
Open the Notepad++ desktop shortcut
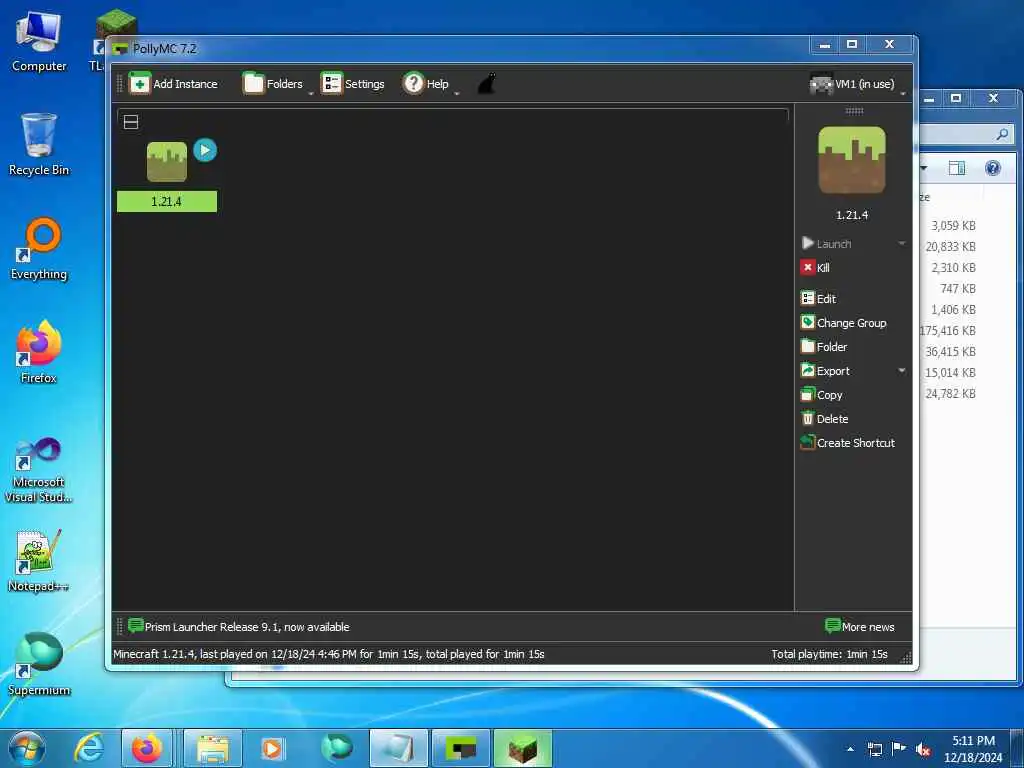coord(39,561)
